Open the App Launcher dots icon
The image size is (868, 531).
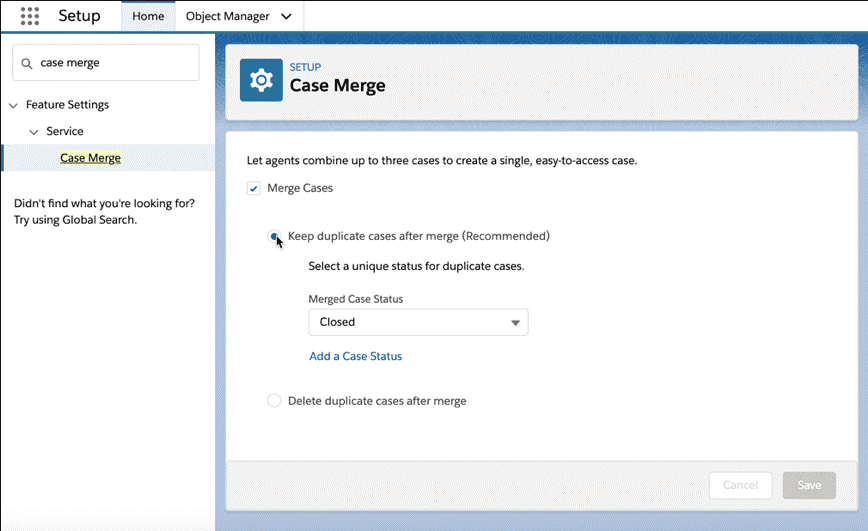(29, 16)
